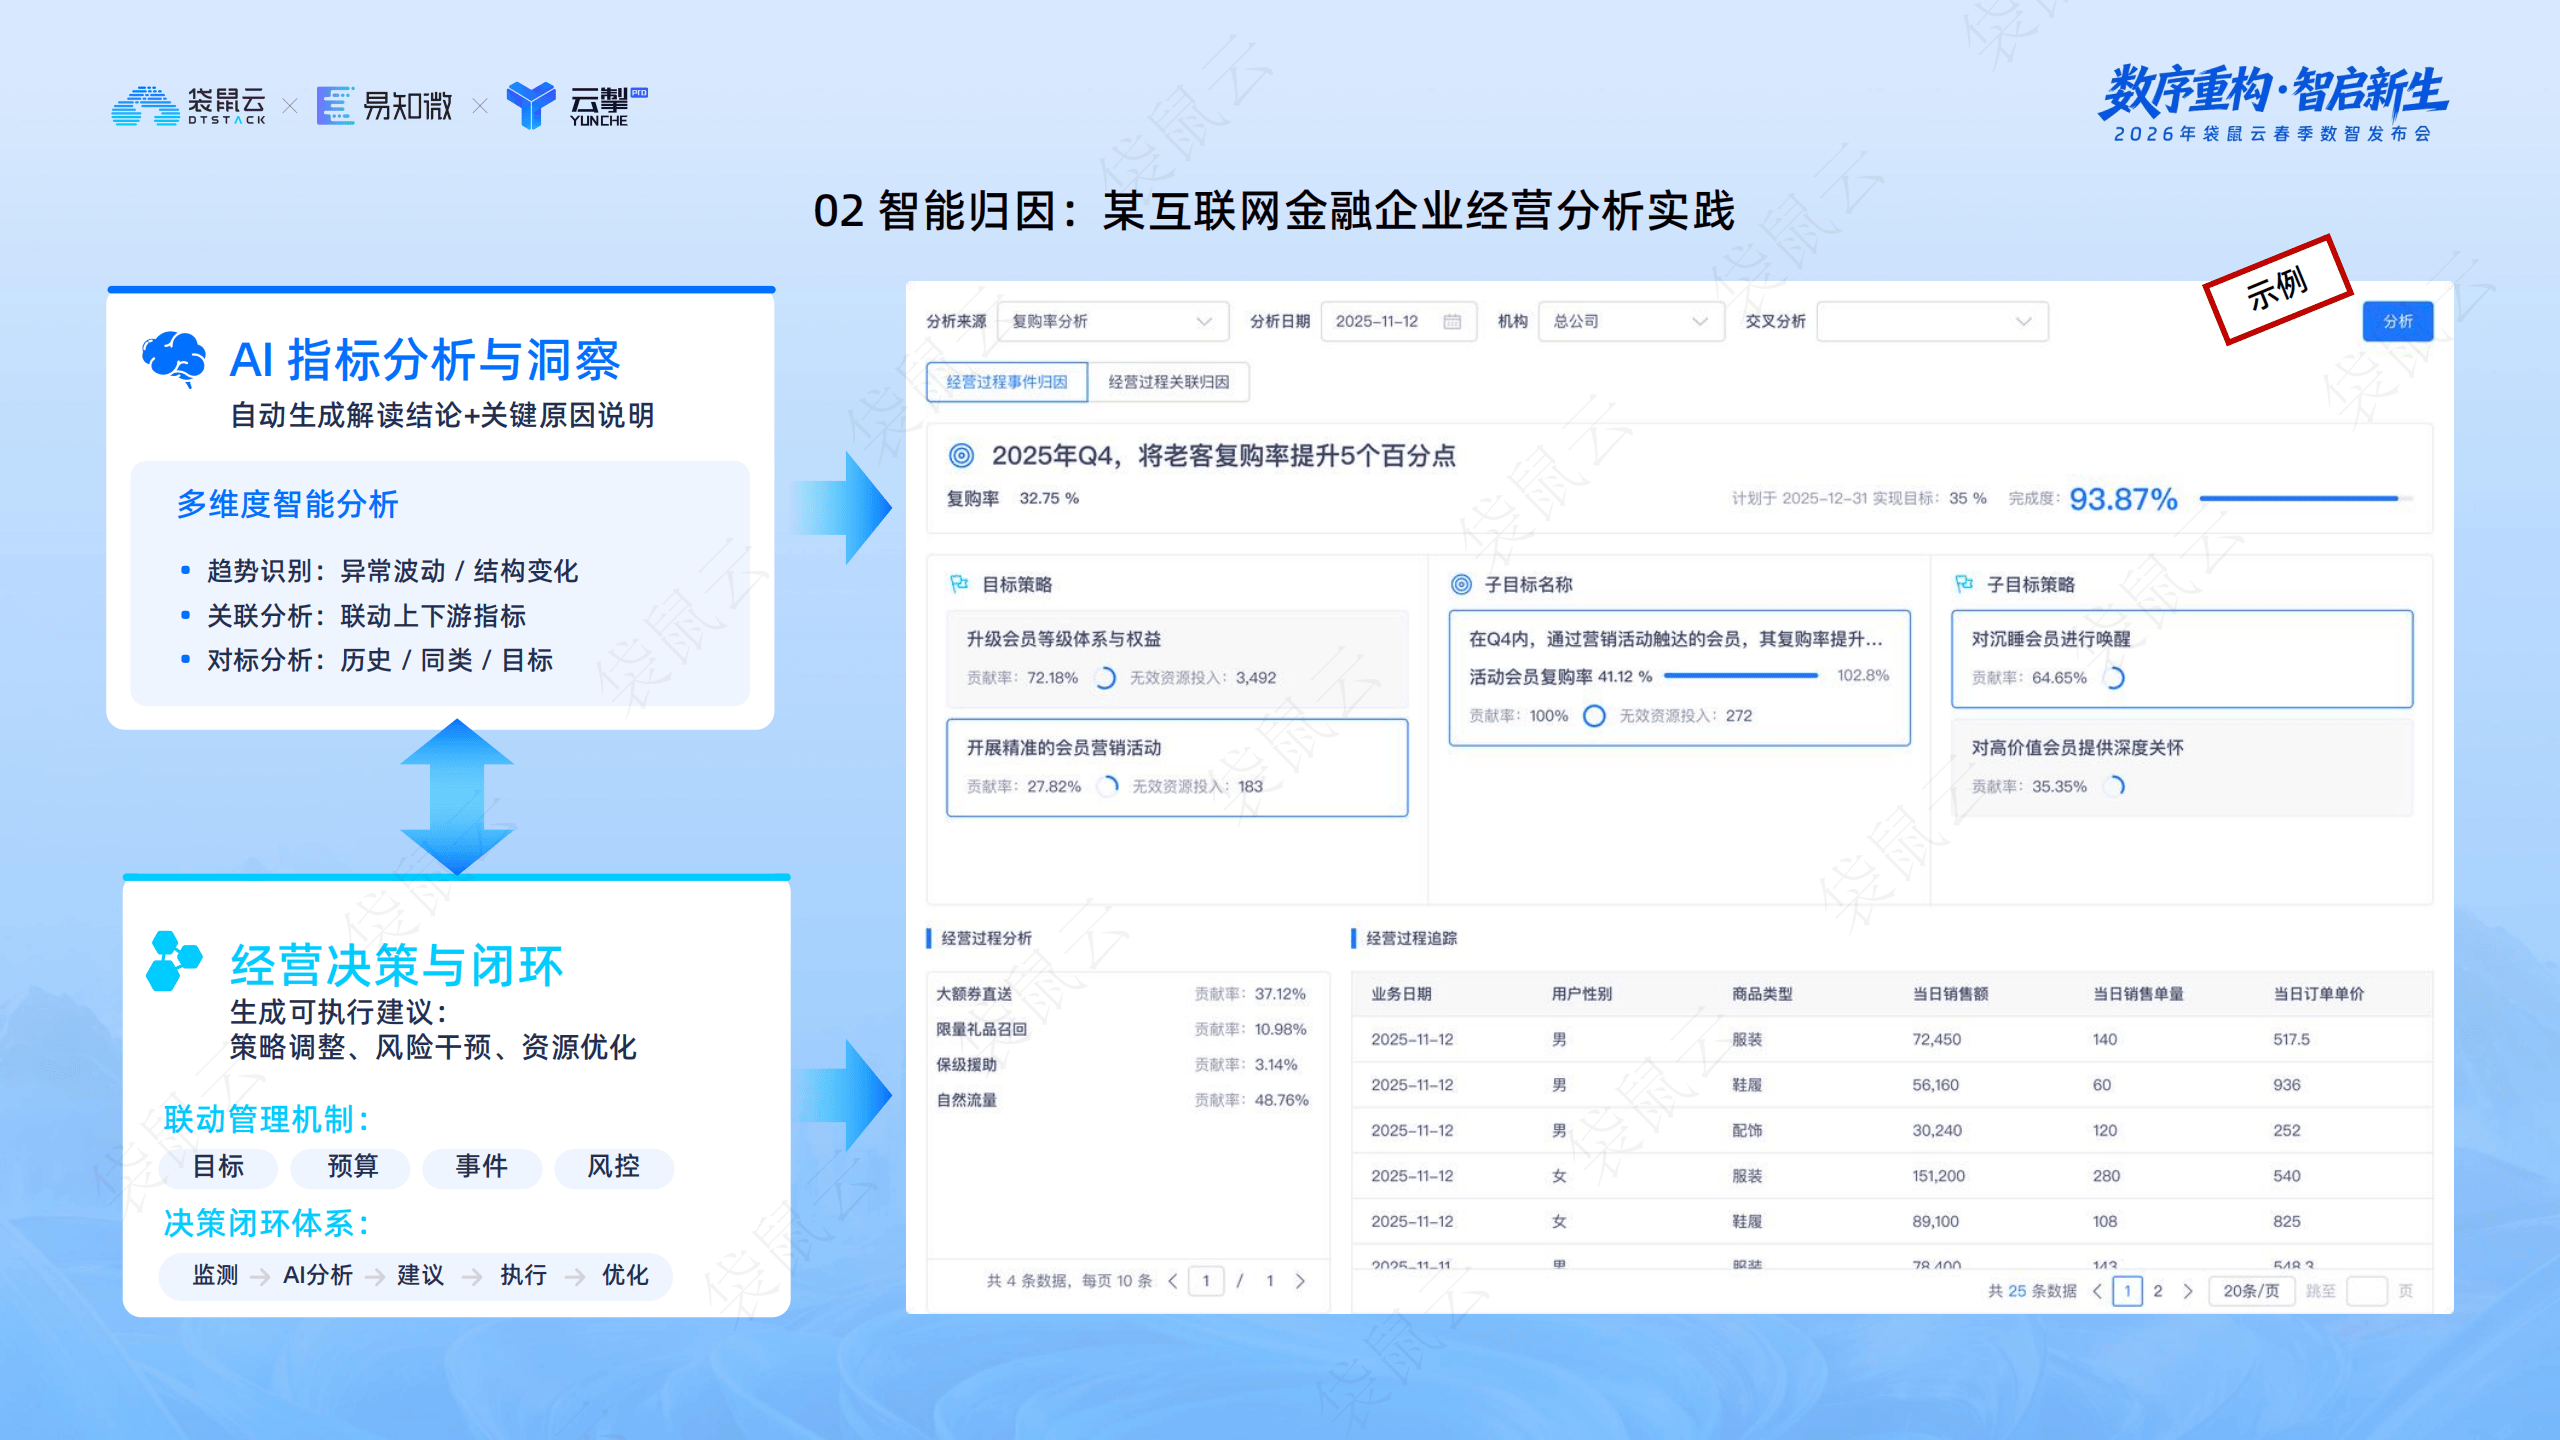
Task: Click the 风控 tag pill
Action: (614, 1167)
